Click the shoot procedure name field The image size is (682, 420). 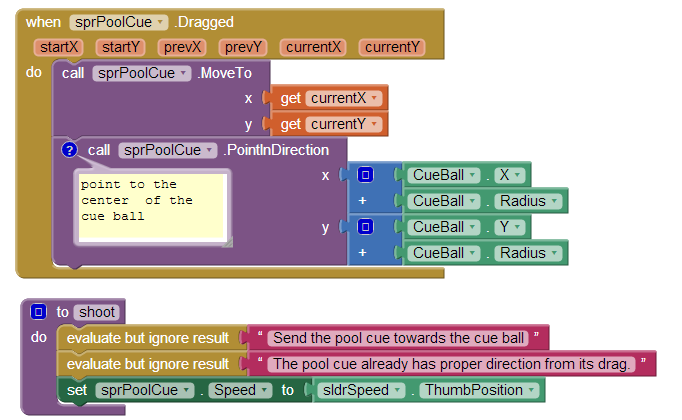tap(97, 312)
